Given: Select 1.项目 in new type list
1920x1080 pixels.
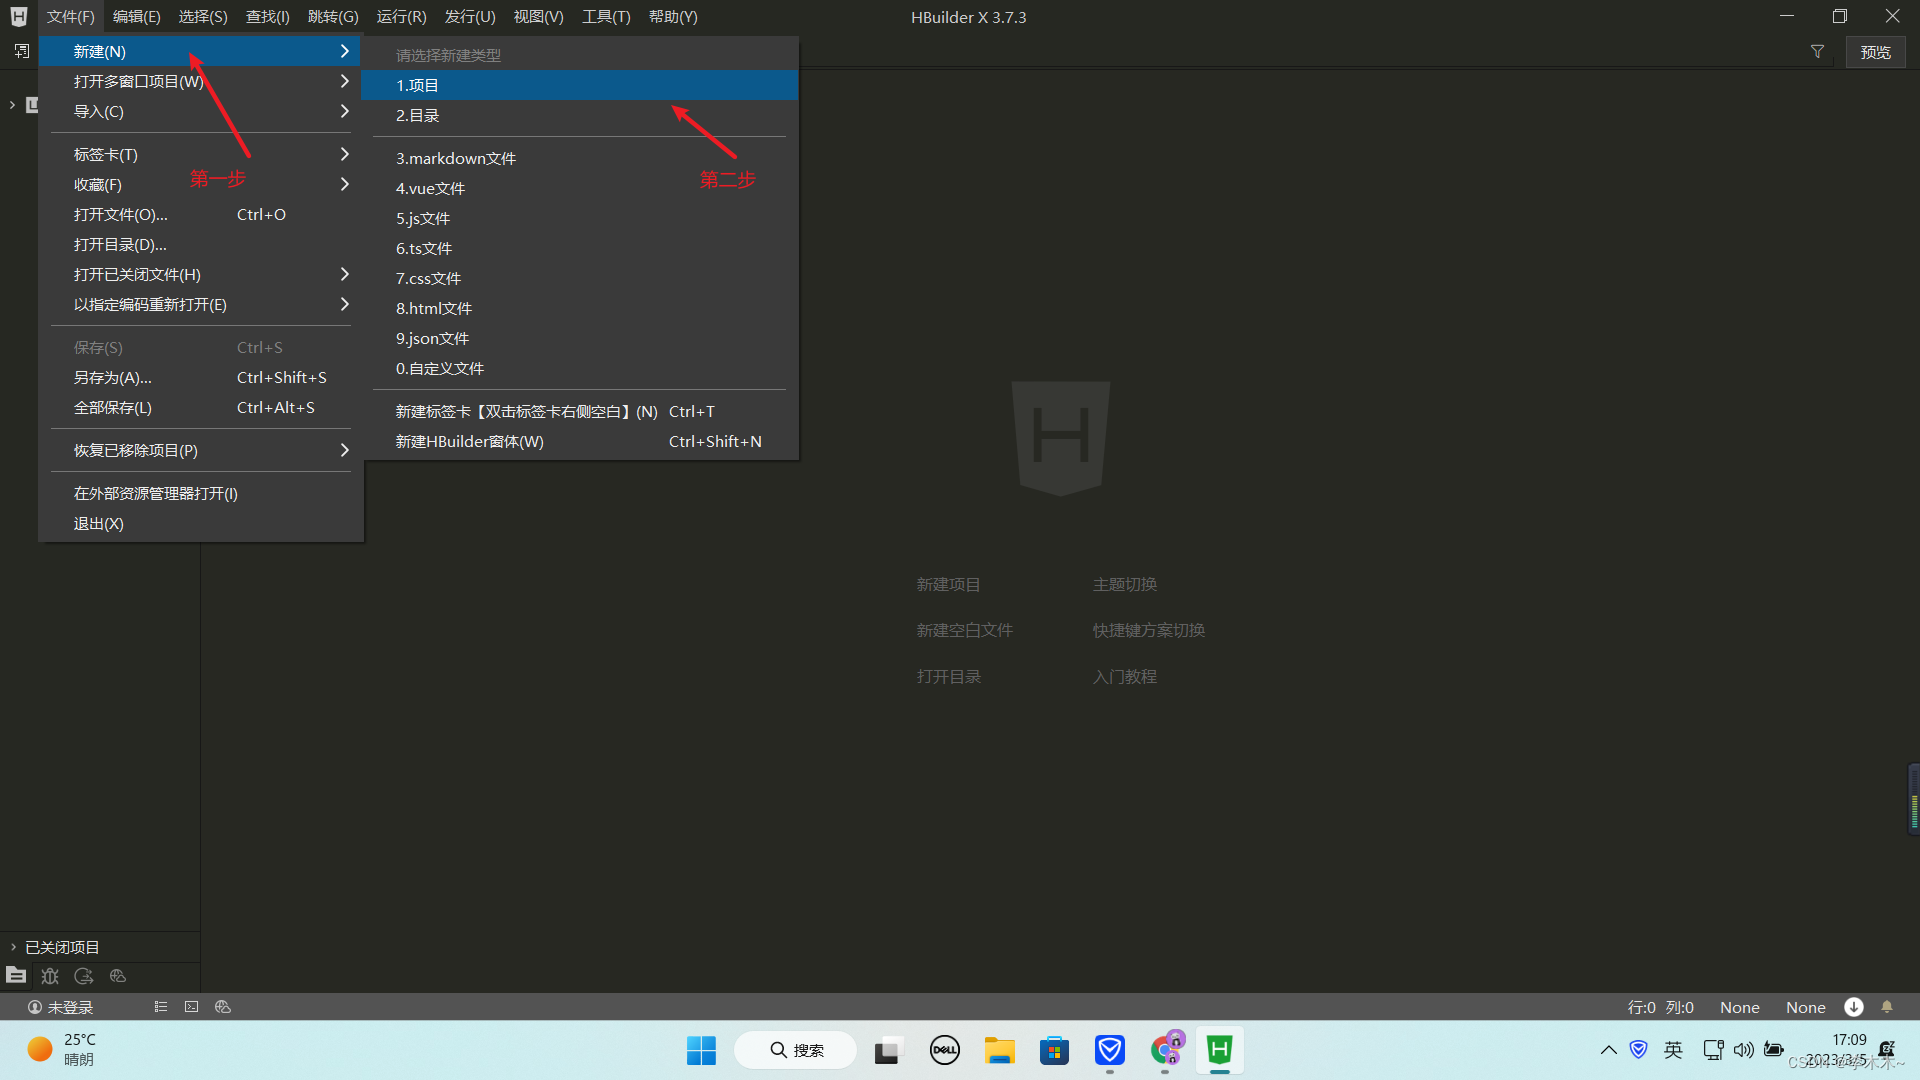Looking at the screenshot, I should [579, 85].
